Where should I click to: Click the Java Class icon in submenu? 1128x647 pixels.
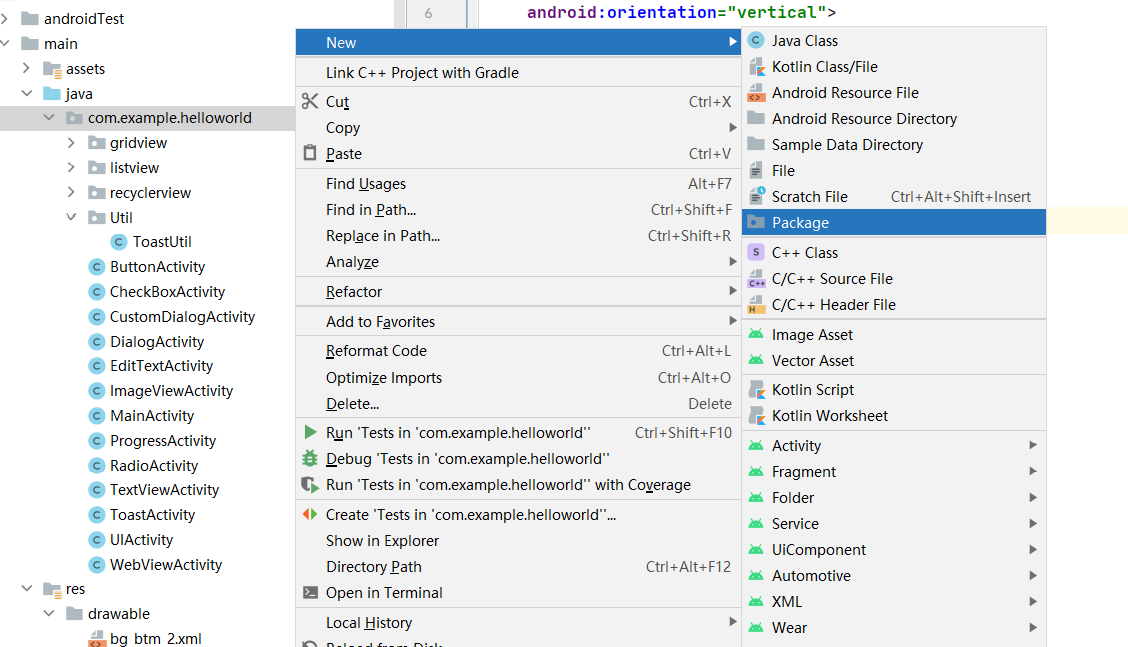756,41
